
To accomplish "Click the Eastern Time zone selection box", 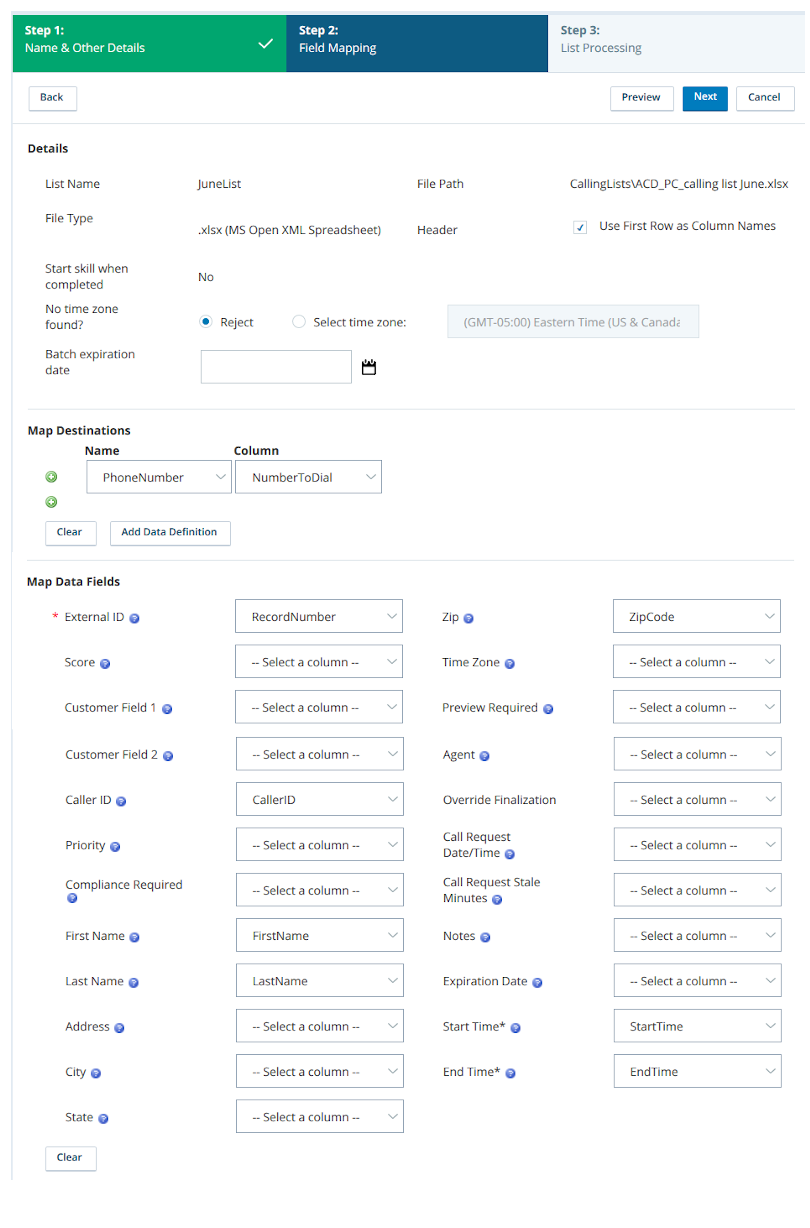I will (x=573, y=322).
